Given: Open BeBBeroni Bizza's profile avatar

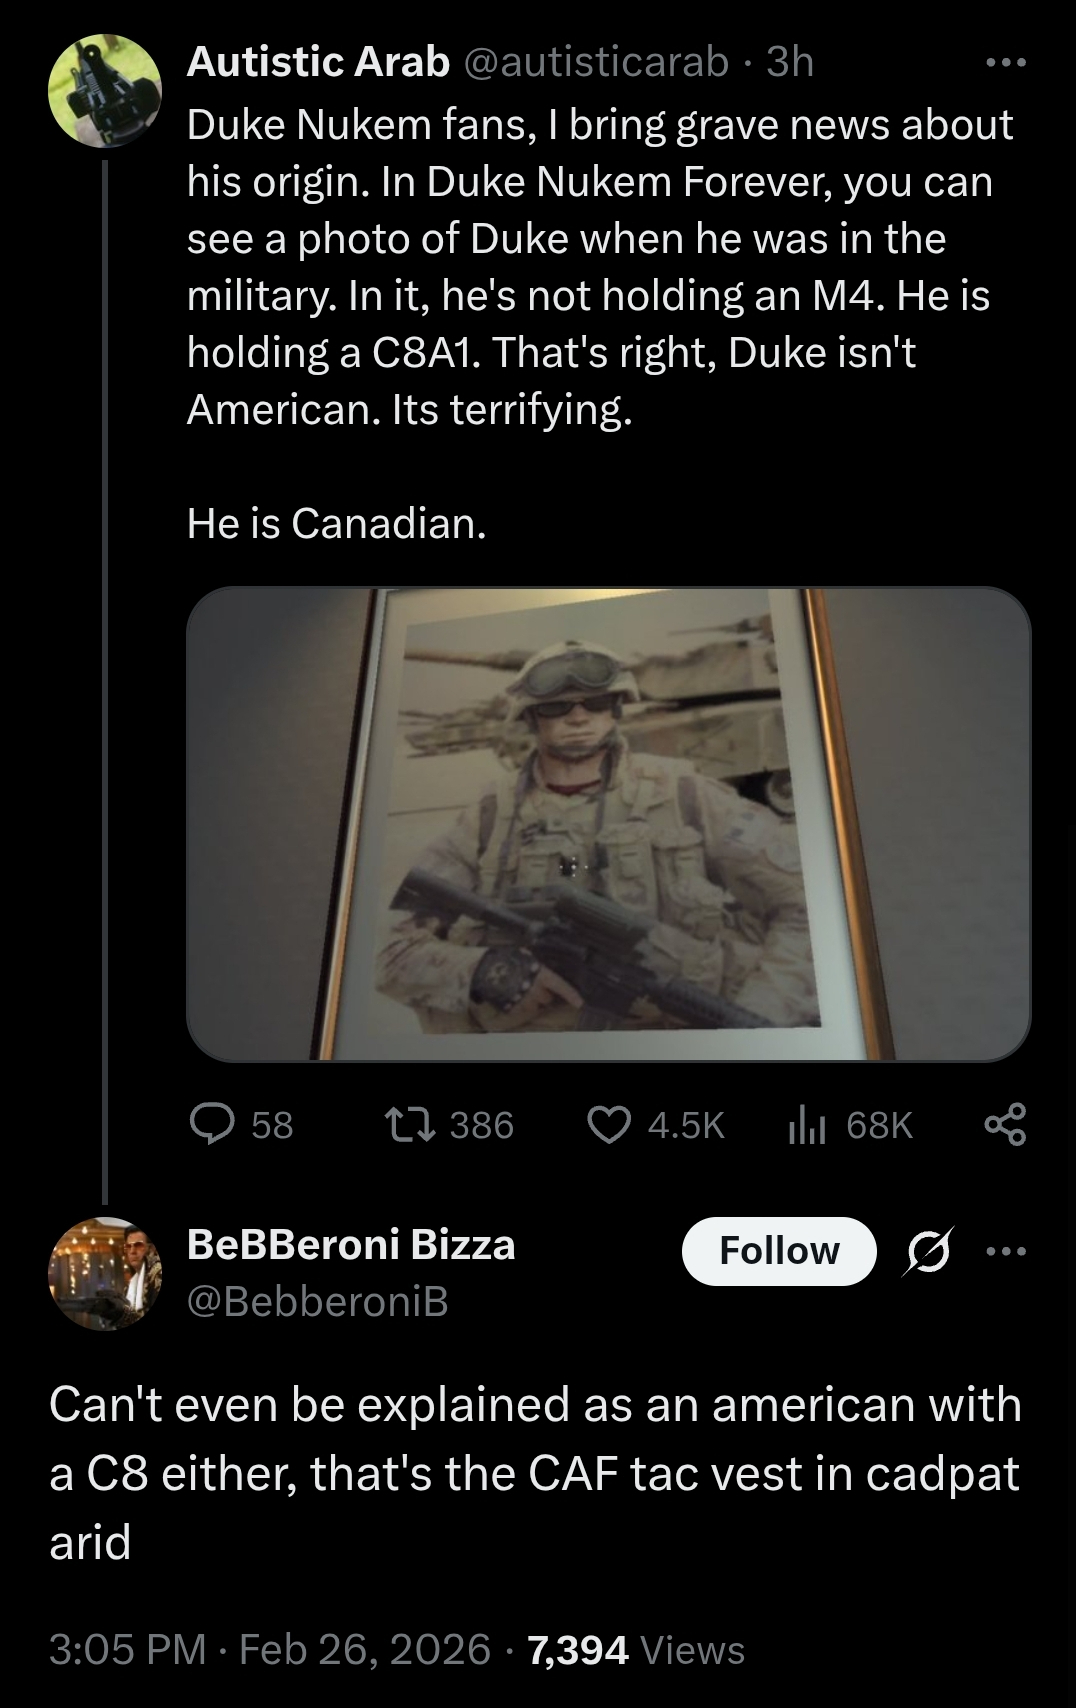Looking at the screenshot, I should 105,1273.
